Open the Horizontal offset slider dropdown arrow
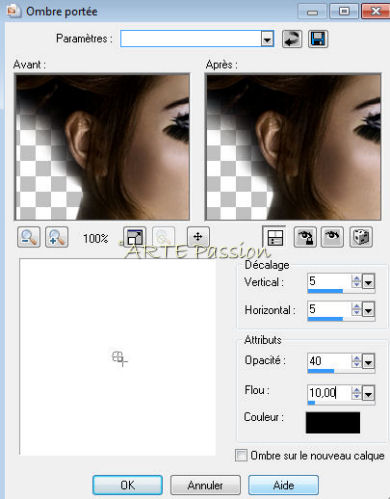Viewport: 390px width, 499px height. 369,310
